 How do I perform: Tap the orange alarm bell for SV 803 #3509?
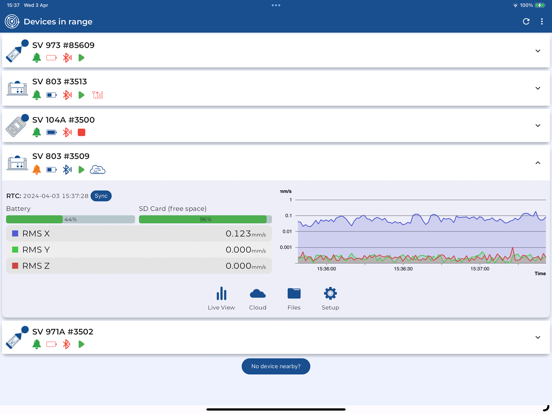tap(37, 170)
